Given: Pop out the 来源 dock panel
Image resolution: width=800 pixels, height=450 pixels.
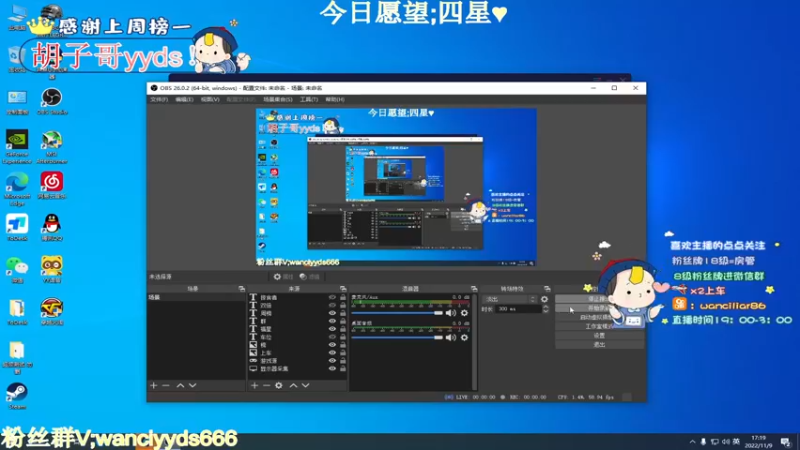Looking at the screenshot, I should (x=343, y=289).
